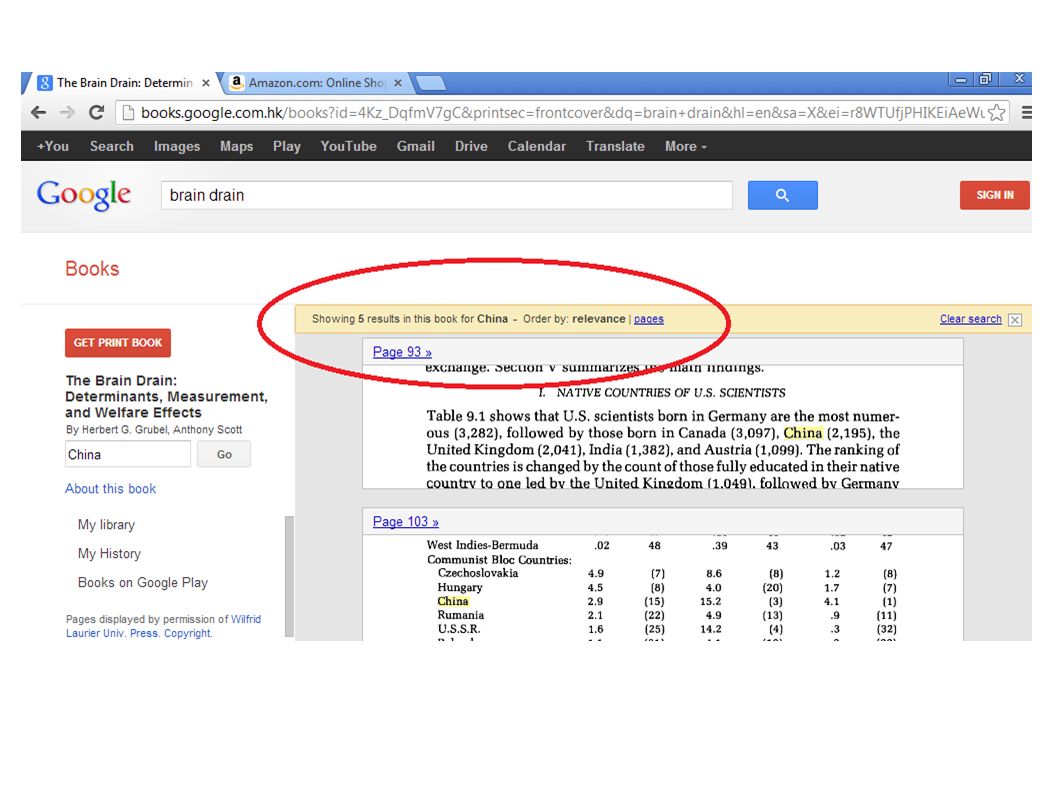Open Maps in the Google bar
The image size is (1058, 793).
tap(236, 146)
